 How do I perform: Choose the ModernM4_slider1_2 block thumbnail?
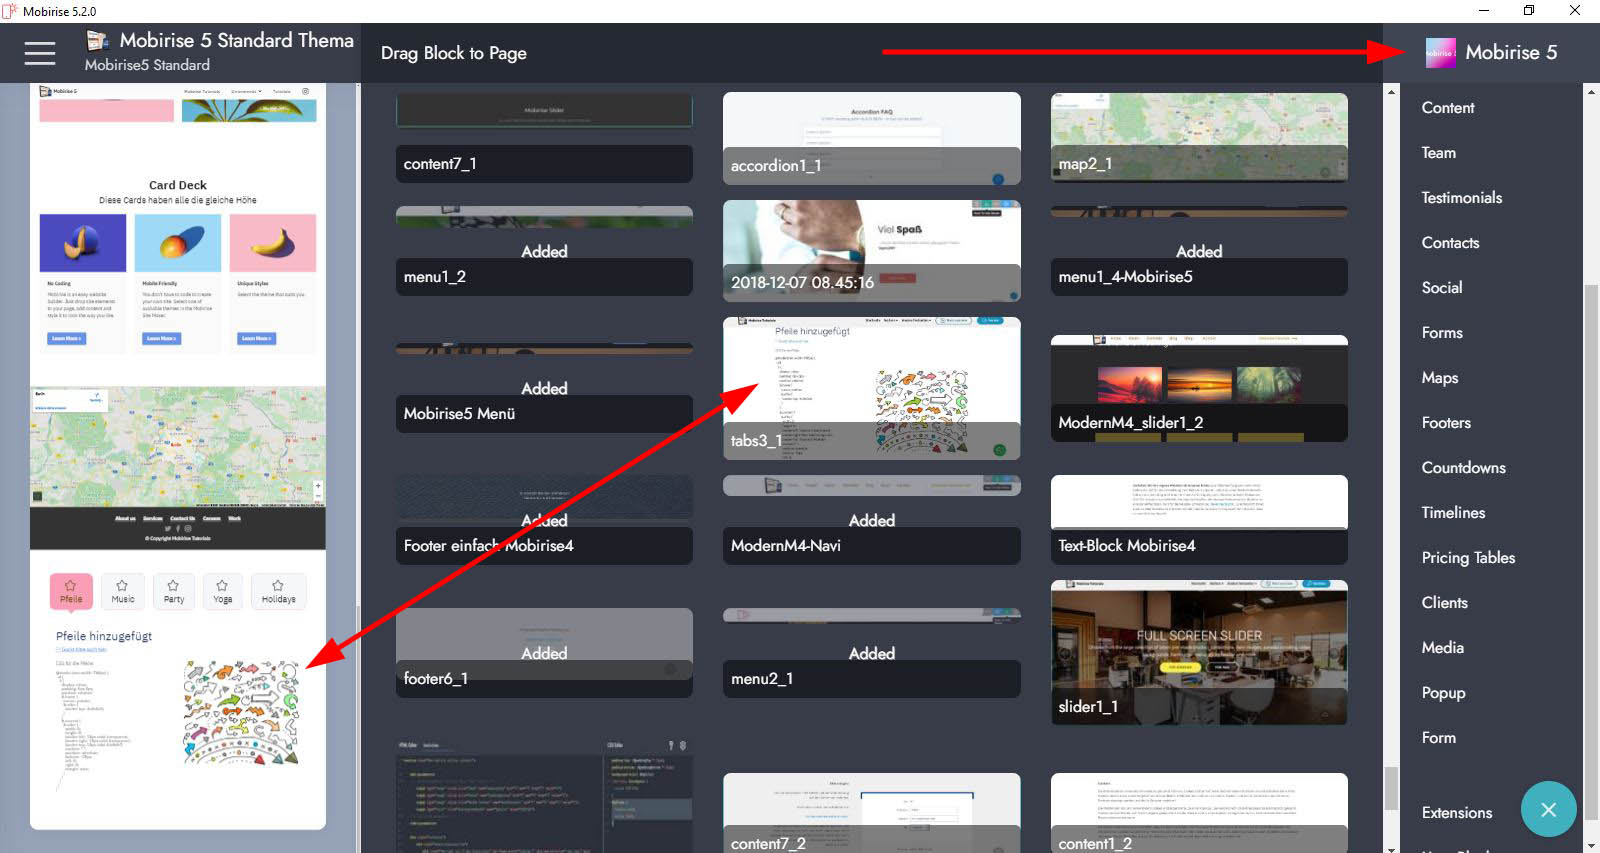tap(1198, 388)
